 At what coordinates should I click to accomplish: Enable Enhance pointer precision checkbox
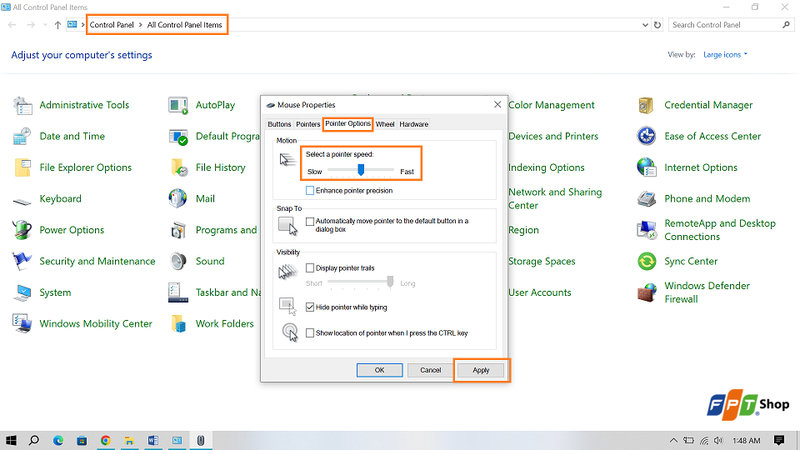pos(310,191)
